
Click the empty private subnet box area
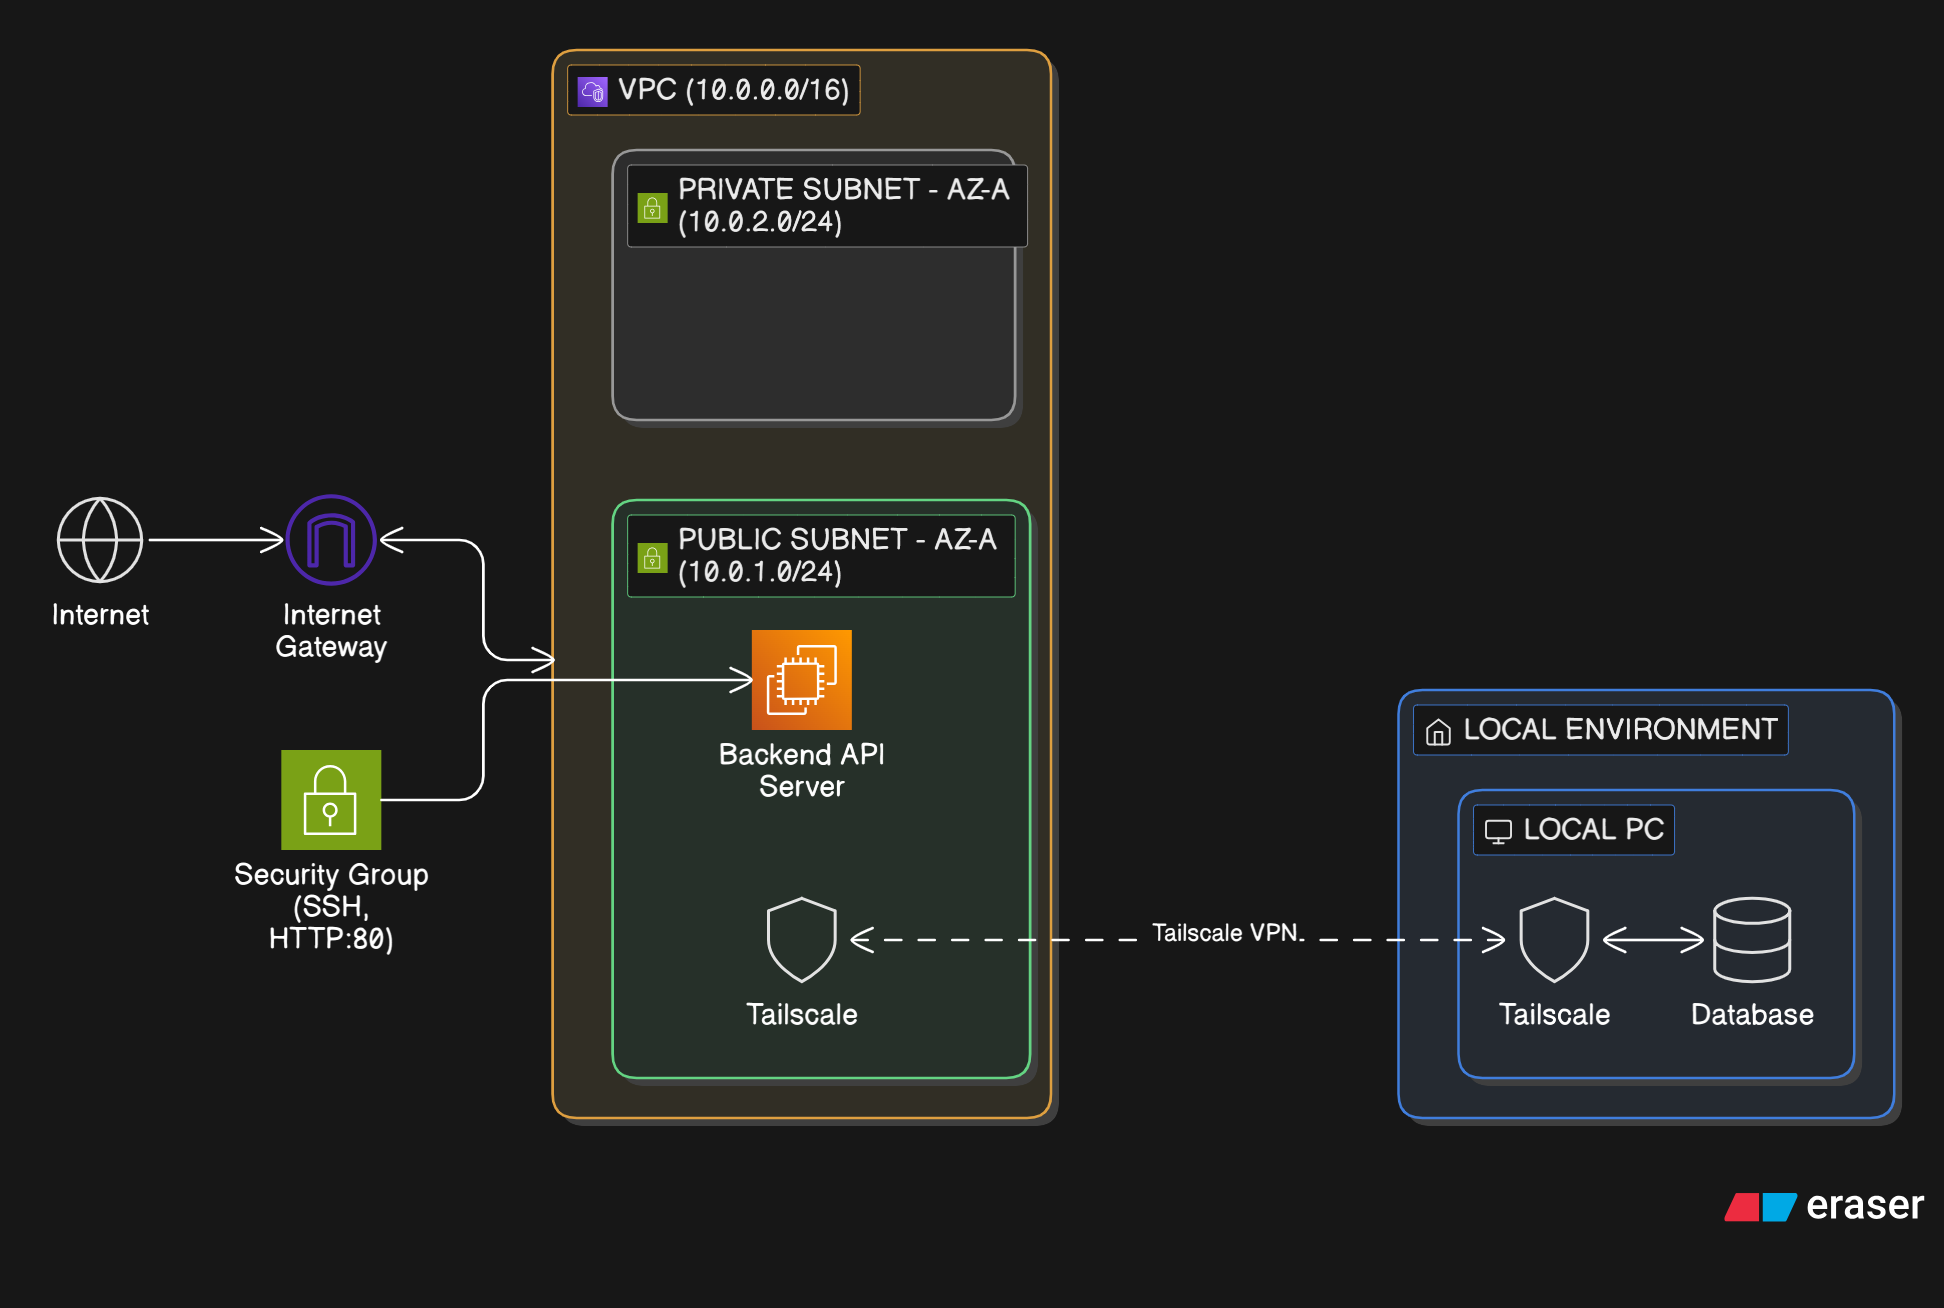pyautogui.click(x=813, y=335)
